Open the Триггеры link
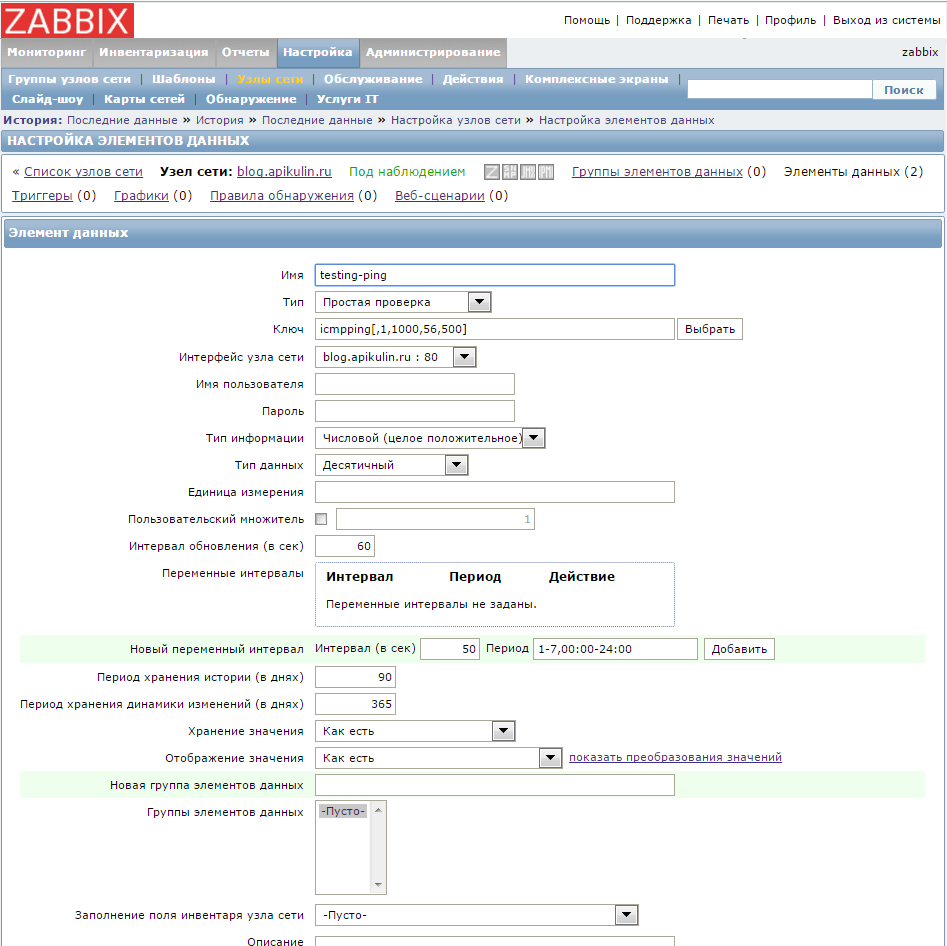 (x=42, y=196)
